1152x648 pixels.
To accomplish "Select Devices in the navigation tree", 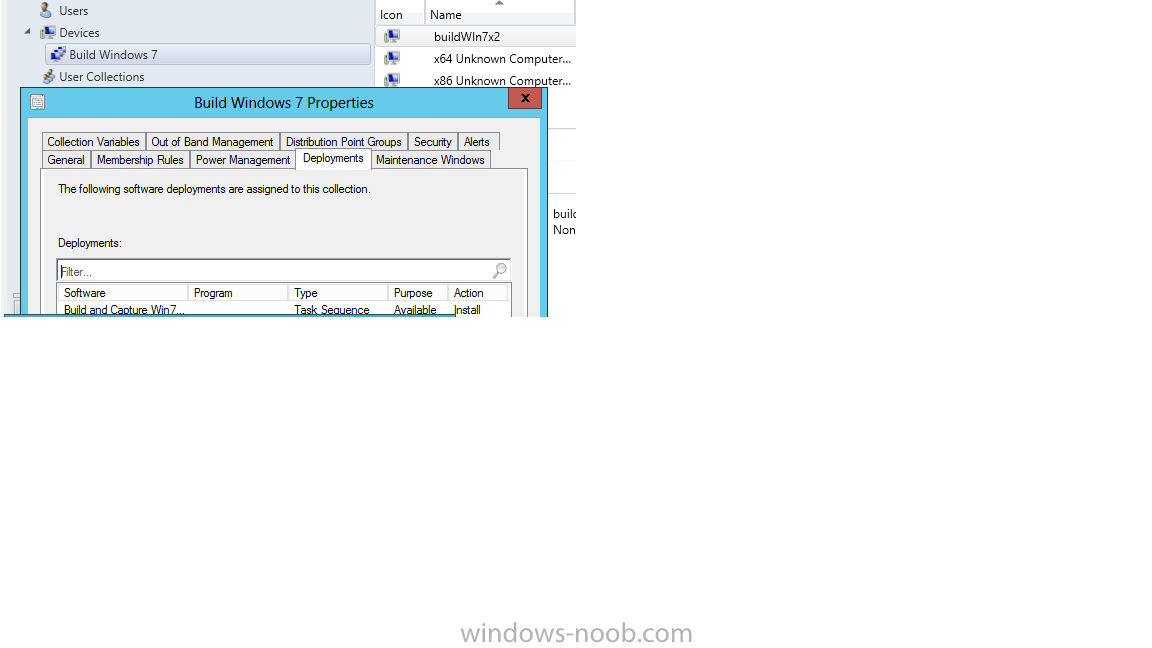I will (x=79, y=32).
